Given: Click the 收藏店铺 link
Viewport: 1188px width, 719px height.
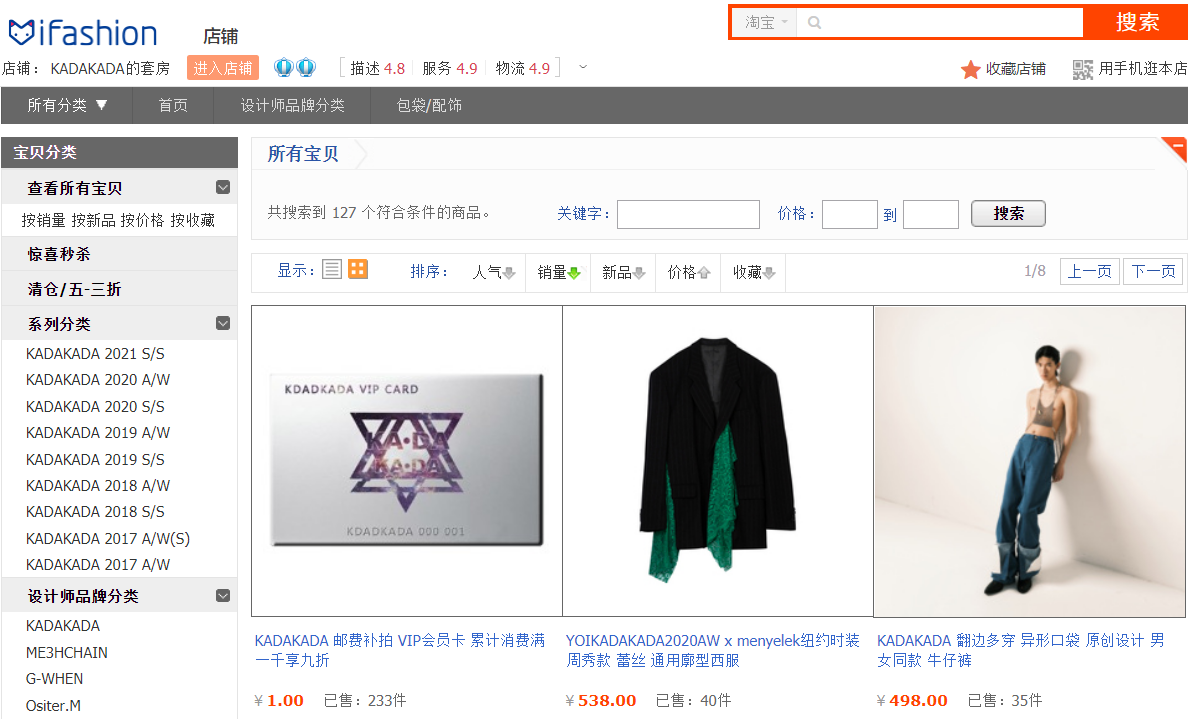Looking at the screenshot, I should [x=1015, y=69].
